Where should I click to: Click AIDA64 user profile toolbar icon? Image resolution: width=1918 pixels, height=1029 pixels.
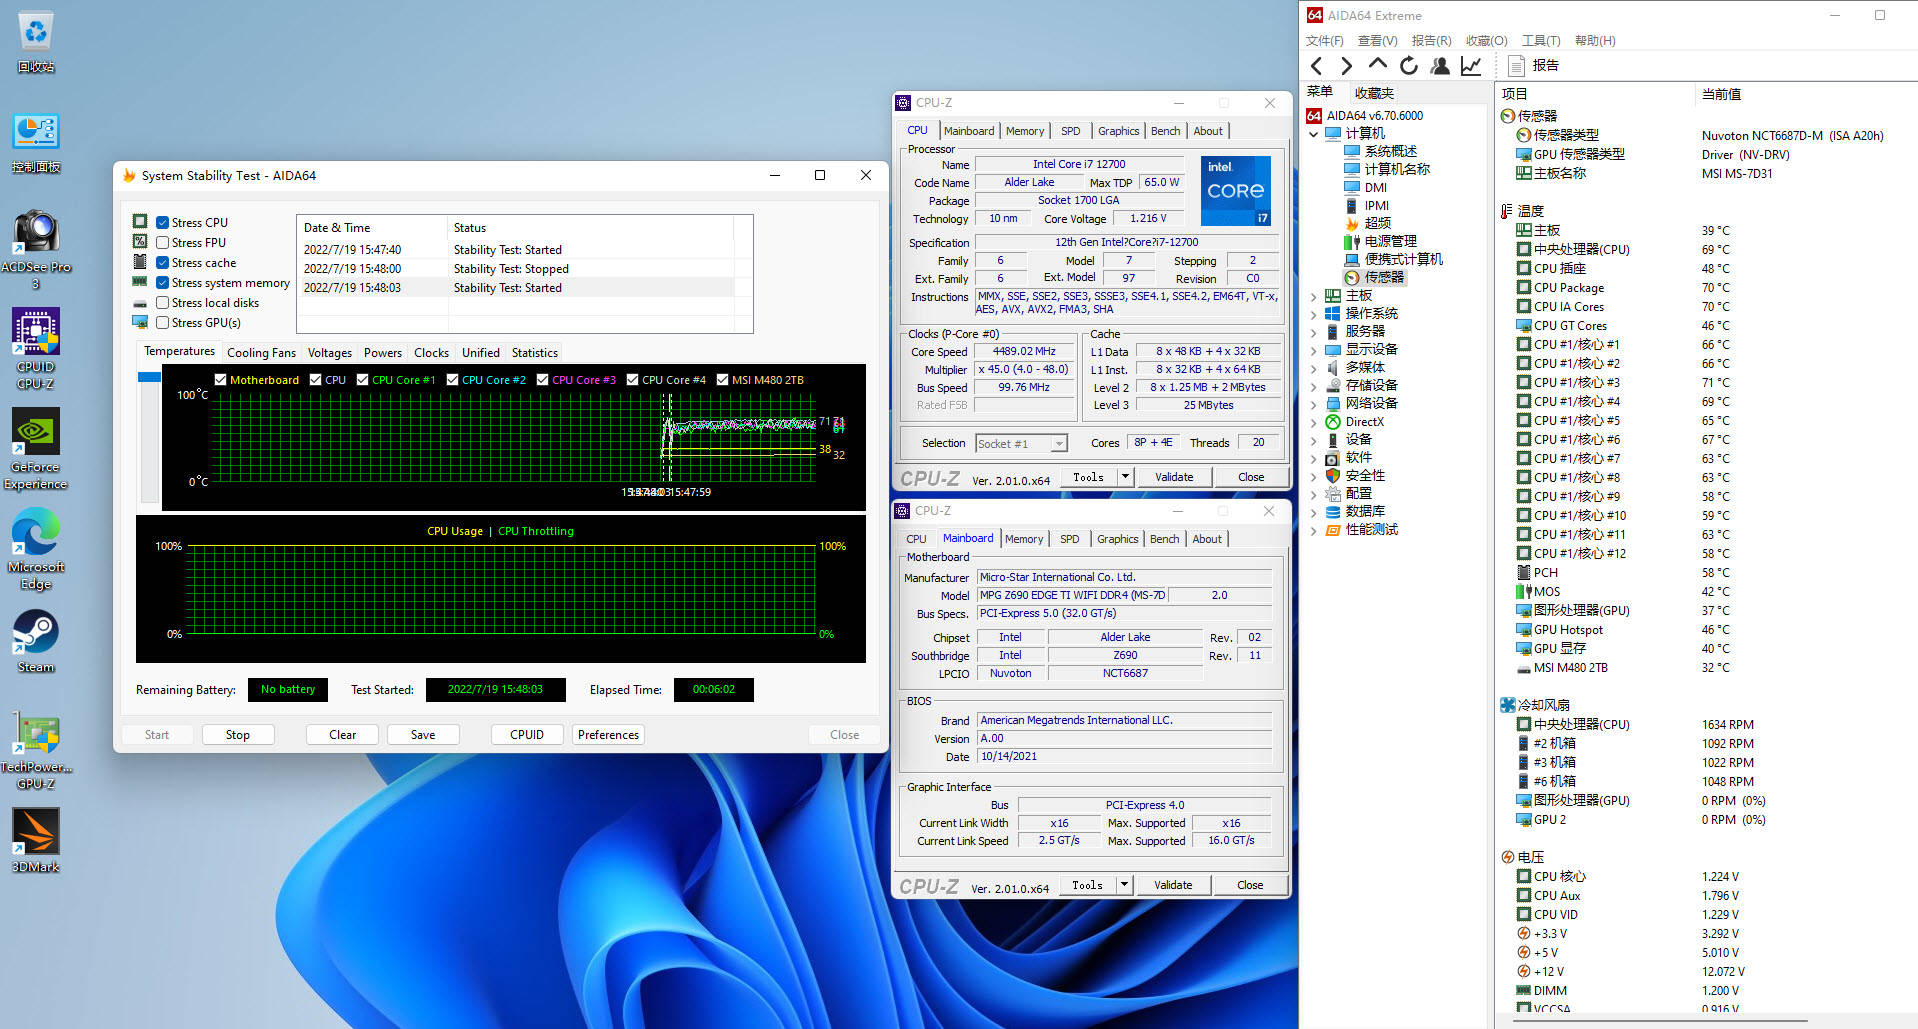[x=1440, y=66]
